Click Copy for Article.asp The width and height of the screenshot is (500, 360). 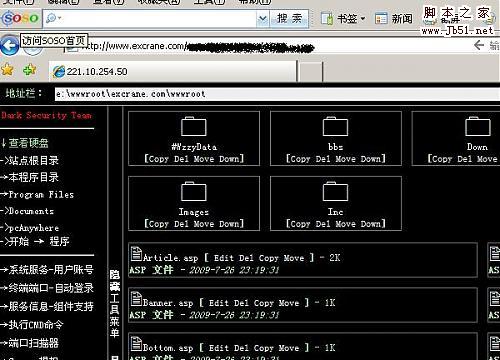269,258
